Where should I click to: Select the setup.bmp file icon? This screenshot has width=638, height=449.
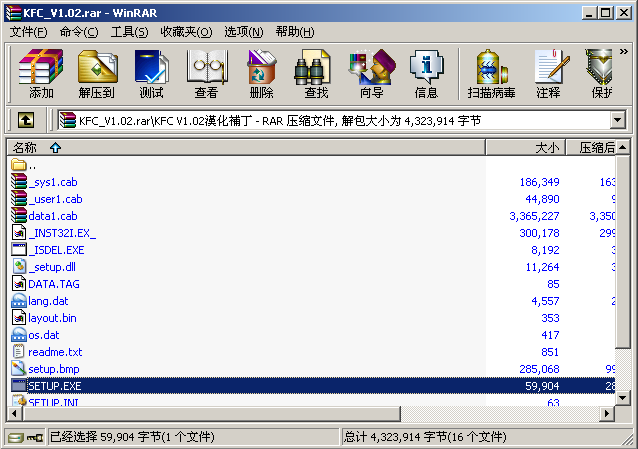[19, 369]
